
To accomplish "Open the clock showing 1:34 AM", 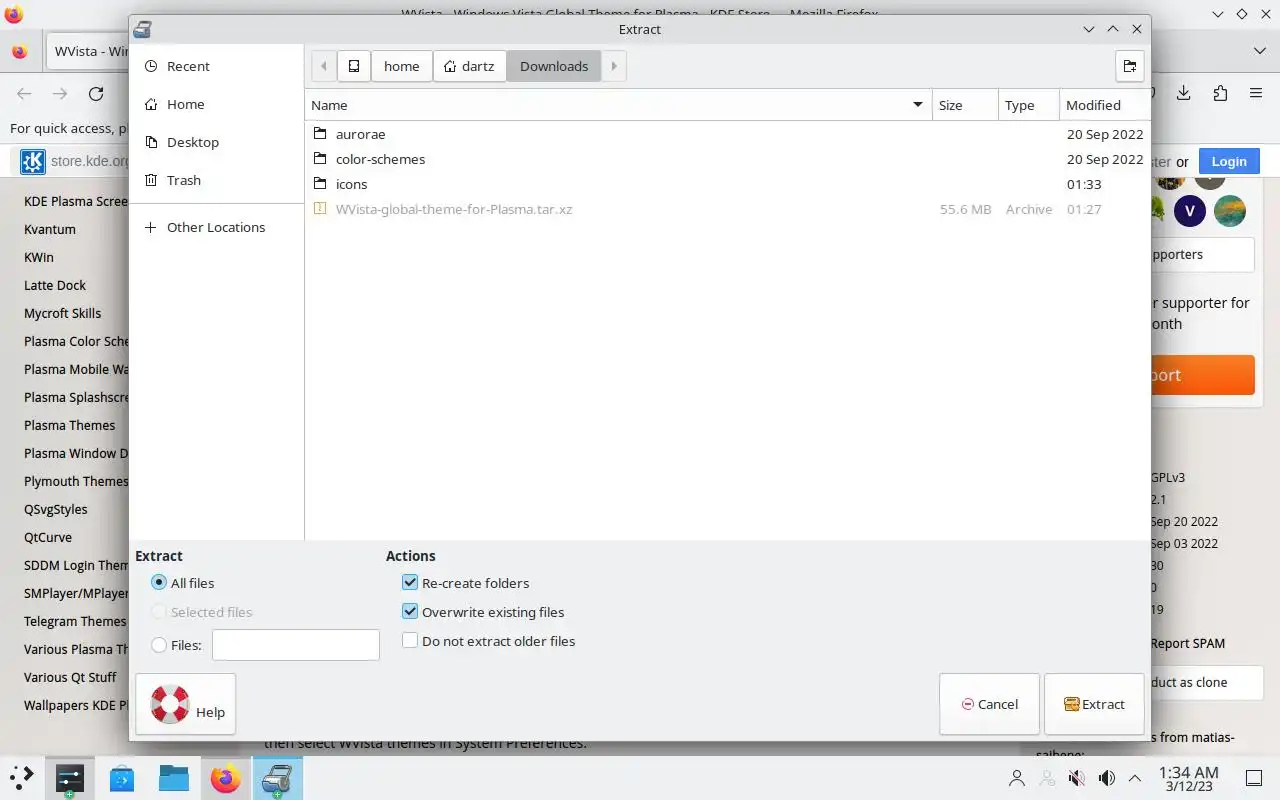I will 1188,778.
